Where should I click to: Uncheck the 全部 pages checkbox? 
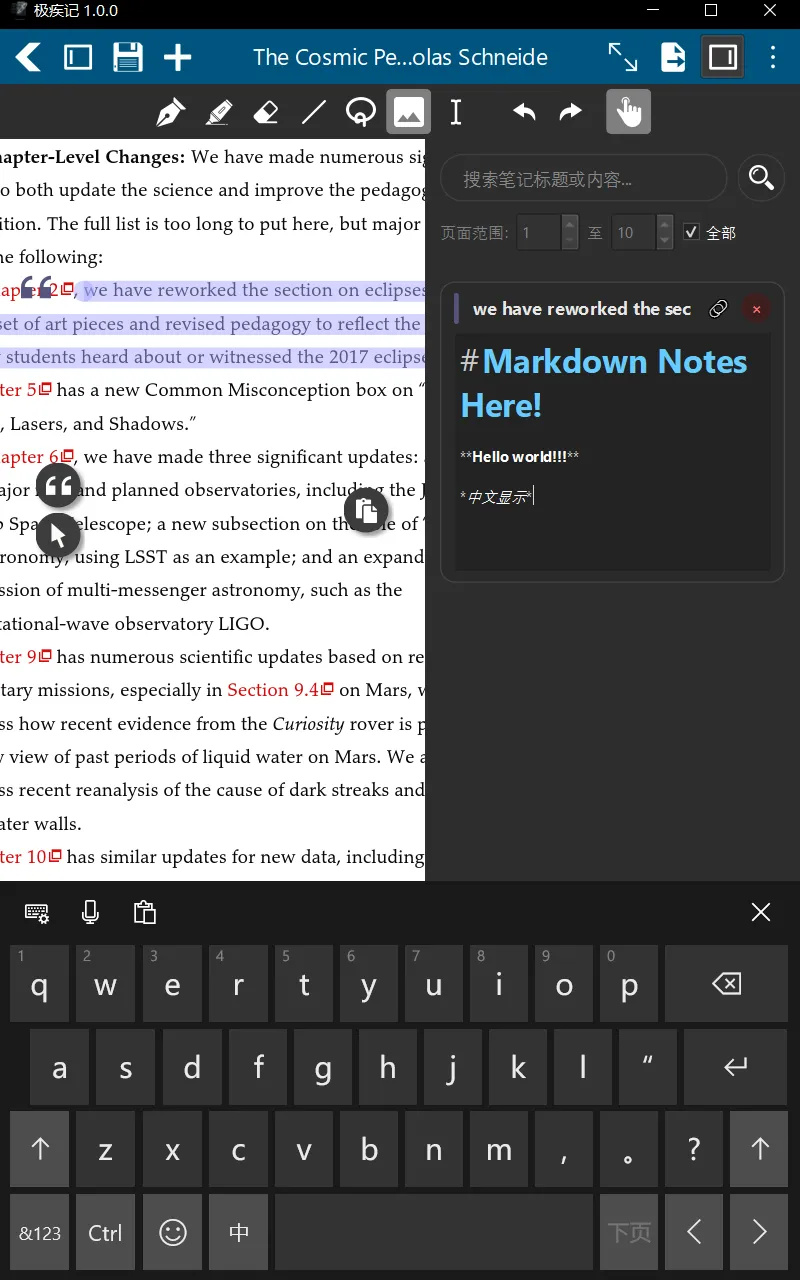point(691,232)
